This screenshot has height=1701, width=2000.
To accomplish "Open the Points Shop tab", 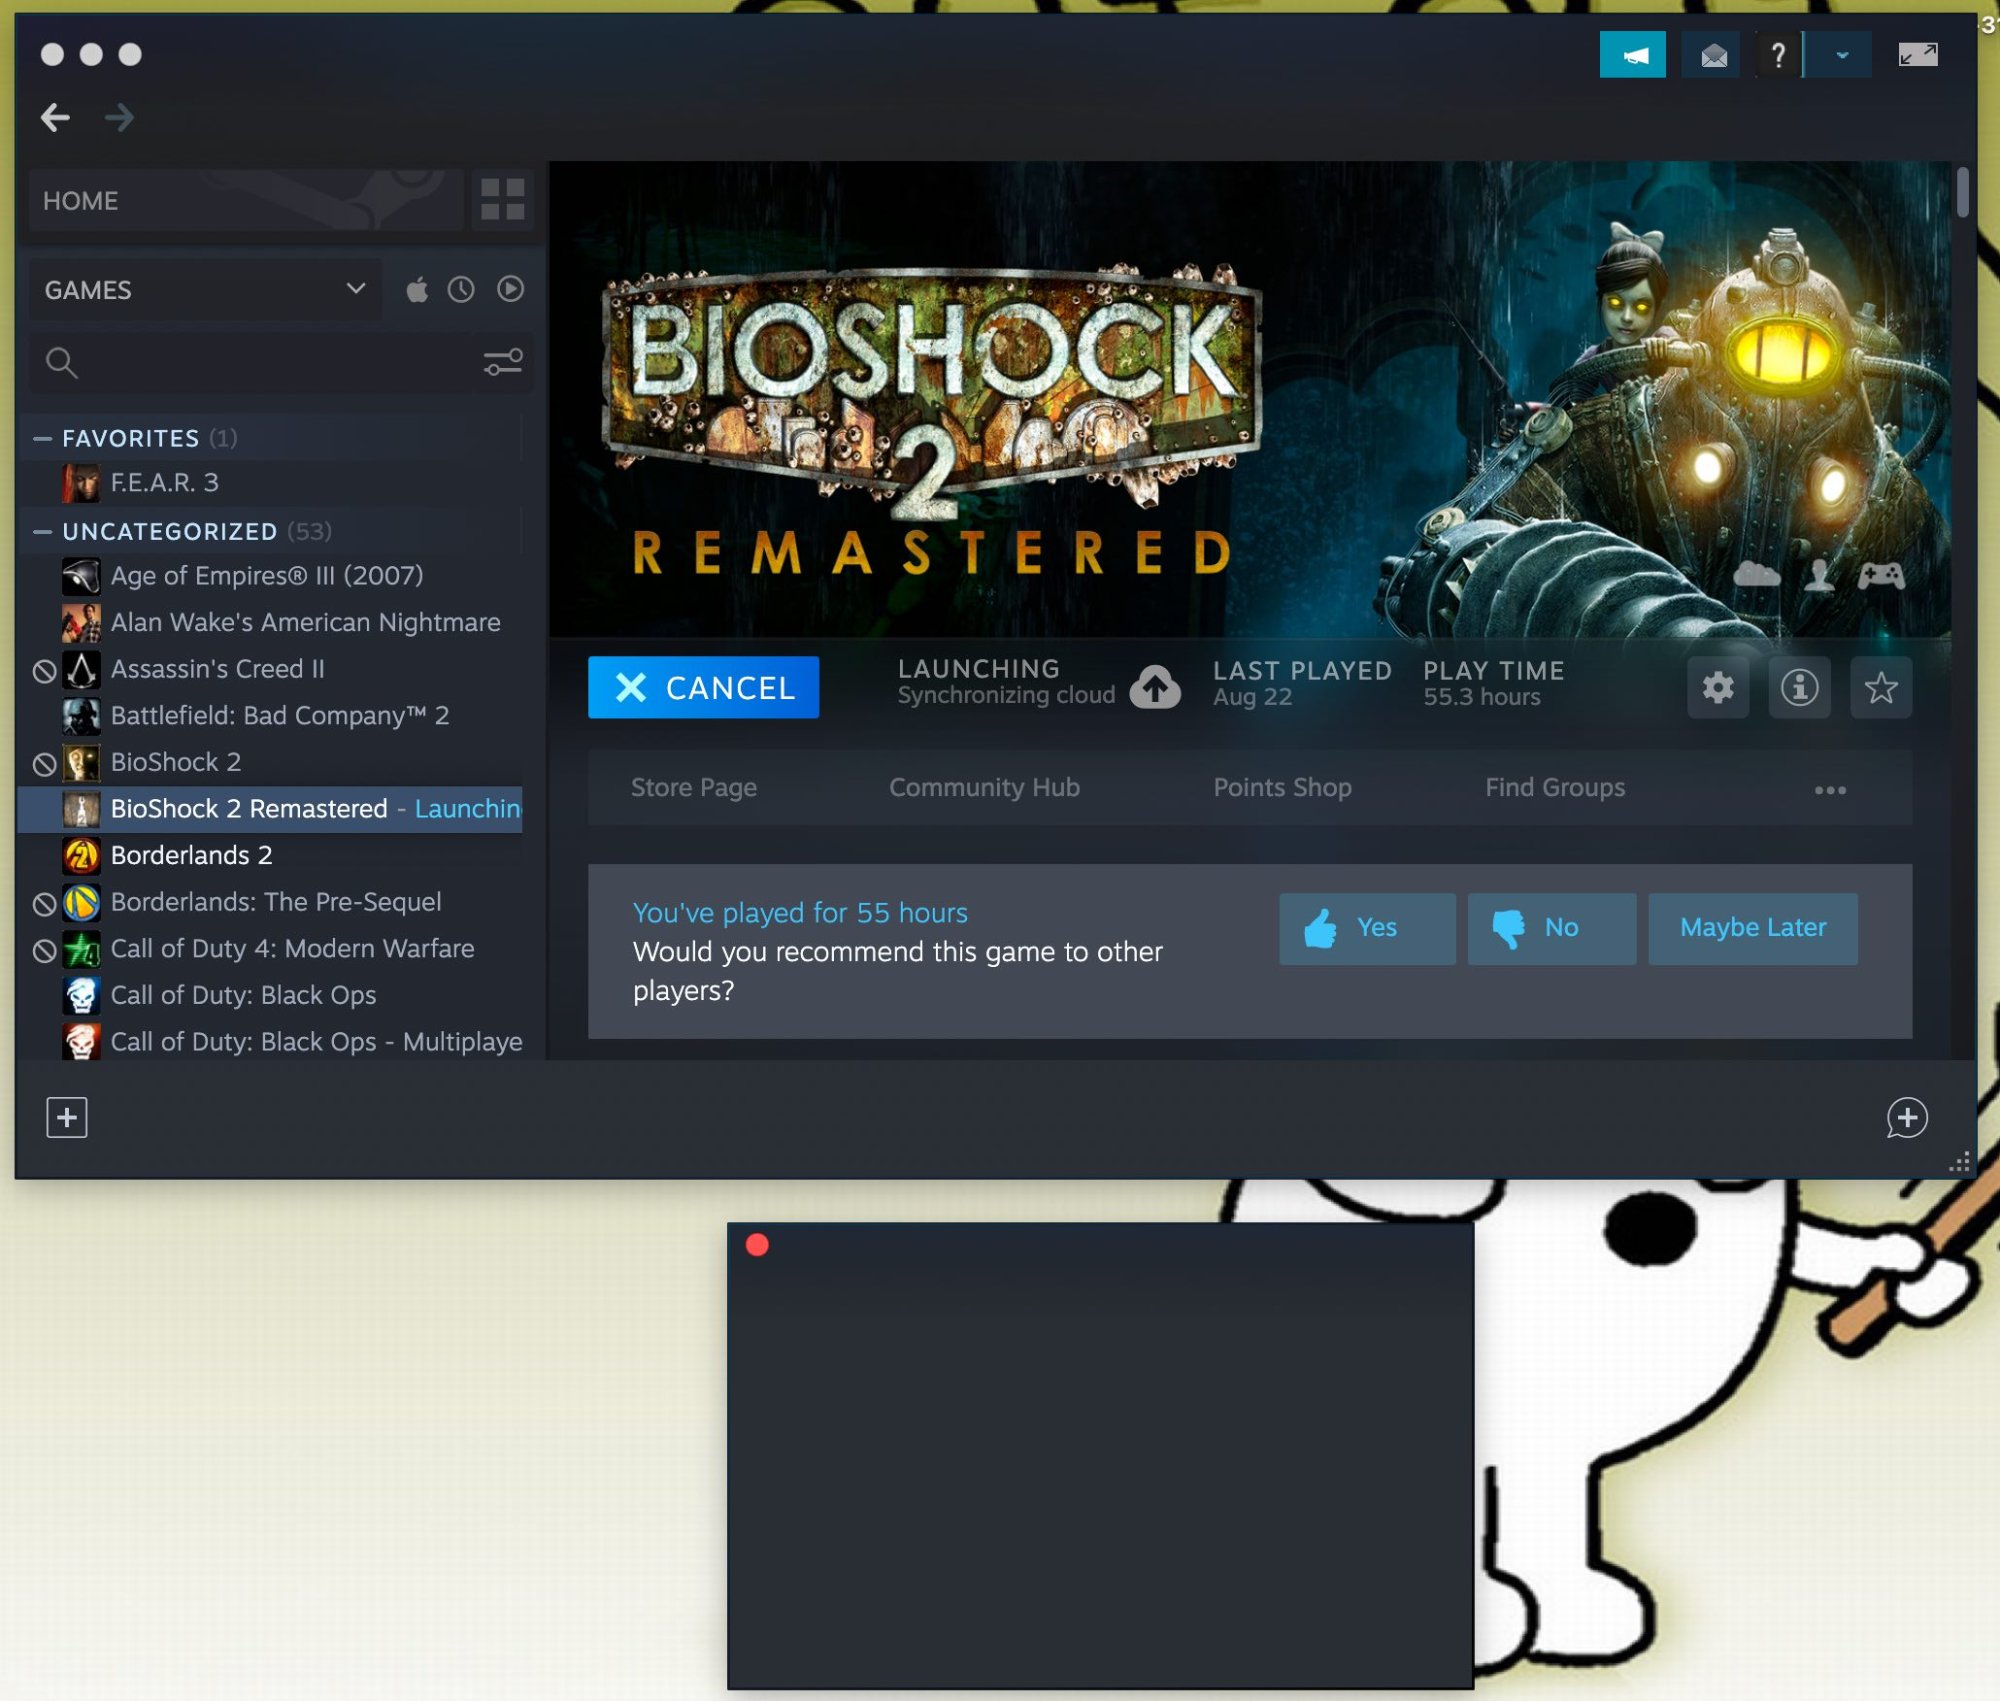I will click(x=1282, y=788).
